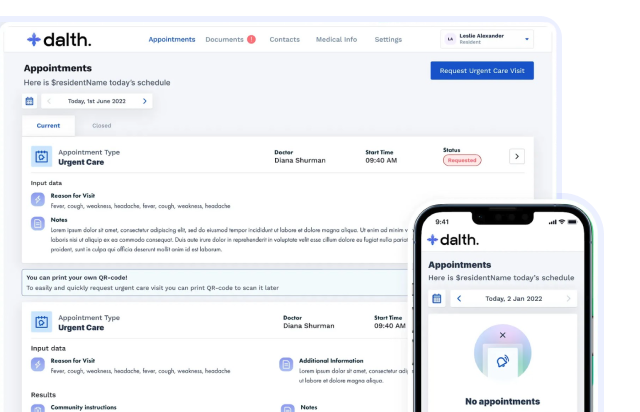
Task: Click the Notes icon in the first appointment
Action: coord(38,223)
